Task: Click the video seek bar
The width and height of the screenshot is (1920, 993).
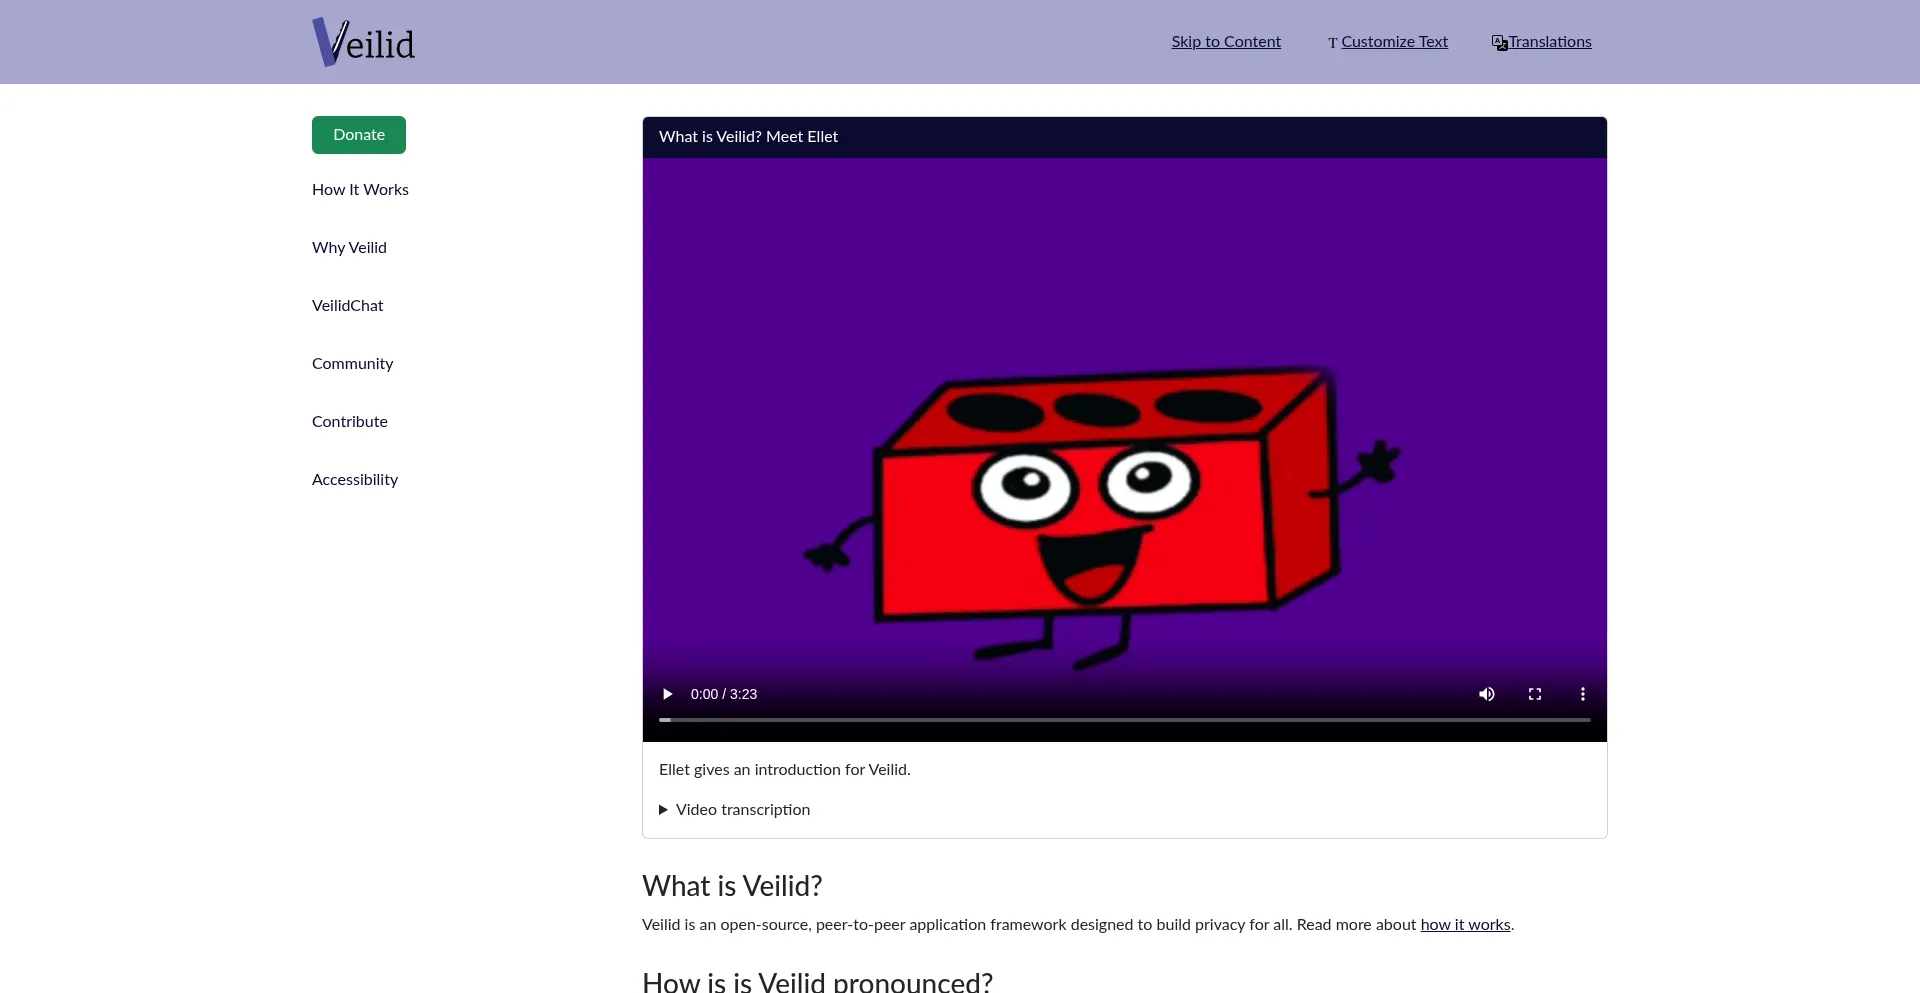Action: click(1123, 719)
